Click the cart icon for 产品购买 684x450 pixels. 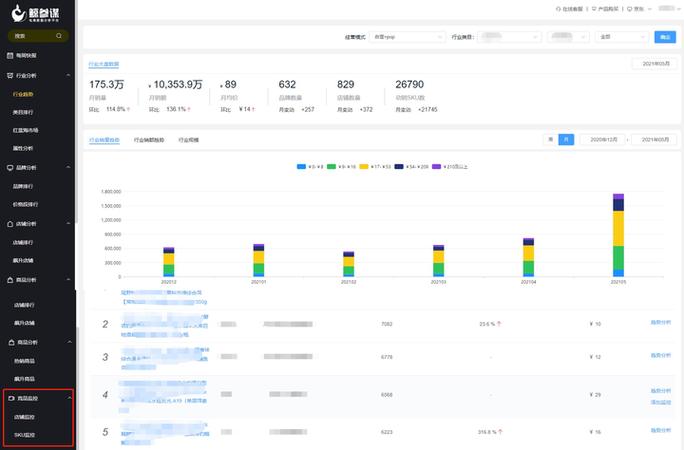(594, 9)
